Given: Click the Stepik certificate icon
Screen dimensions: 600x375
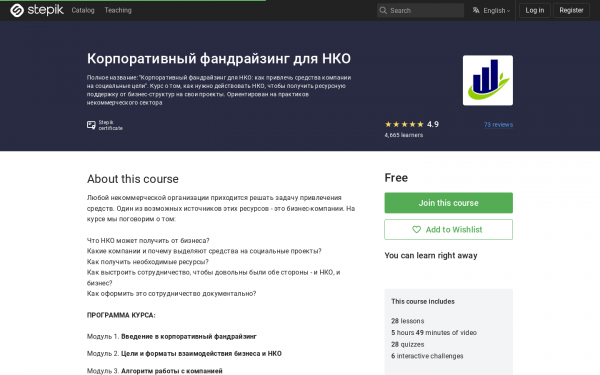Looking at the screenshot, I should 91,125.
